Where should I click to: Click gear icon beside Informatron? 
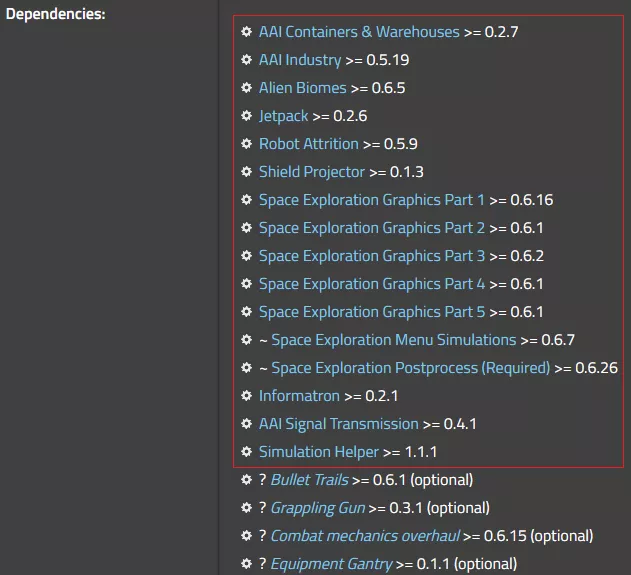[246, 396]
